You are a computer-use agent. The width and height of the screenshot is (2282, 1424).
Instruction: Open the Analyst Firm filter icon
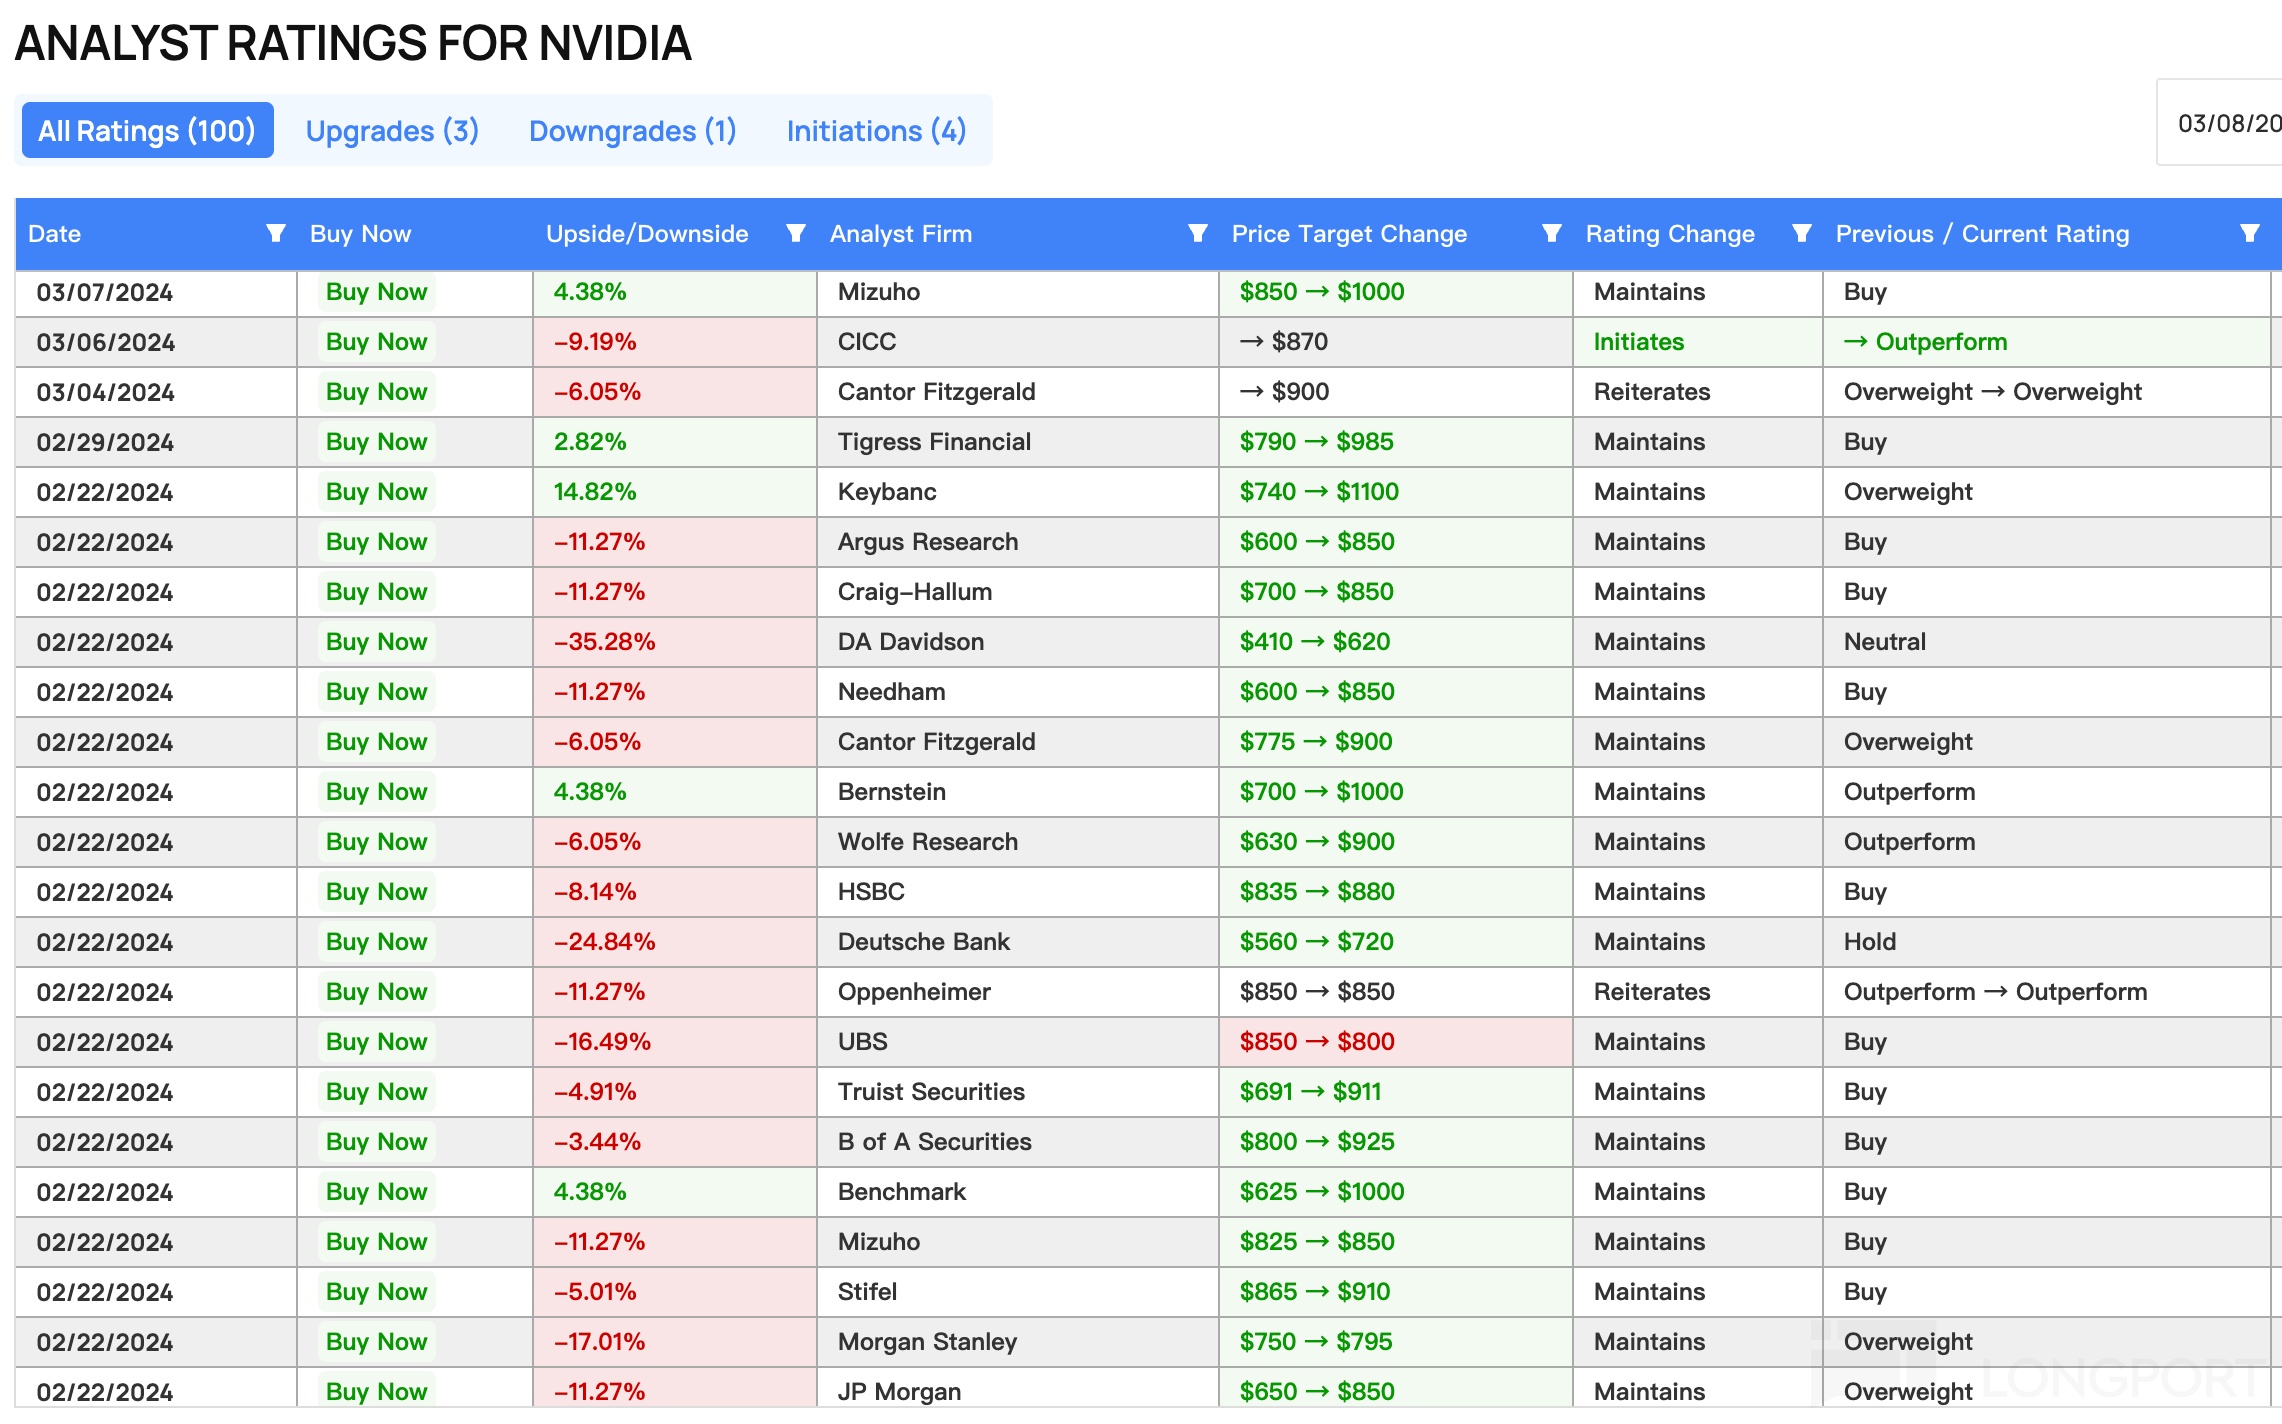pyautogui.click(x=1197, y=233)
